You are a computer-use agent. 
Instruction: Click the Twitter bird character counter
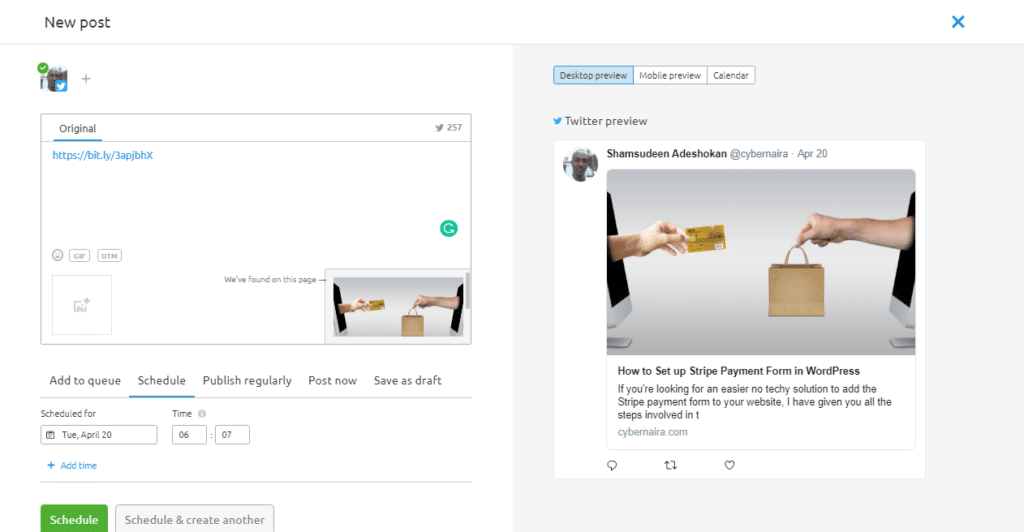tap(449, 128)
